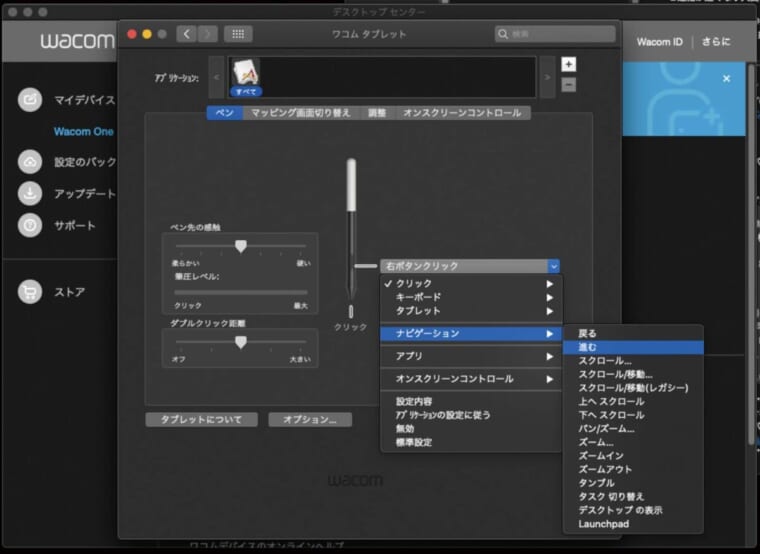Open the 設定のバックアップ cloud icon
The width and height of the screenshot is (760, 554).
[x=30, y=162]
